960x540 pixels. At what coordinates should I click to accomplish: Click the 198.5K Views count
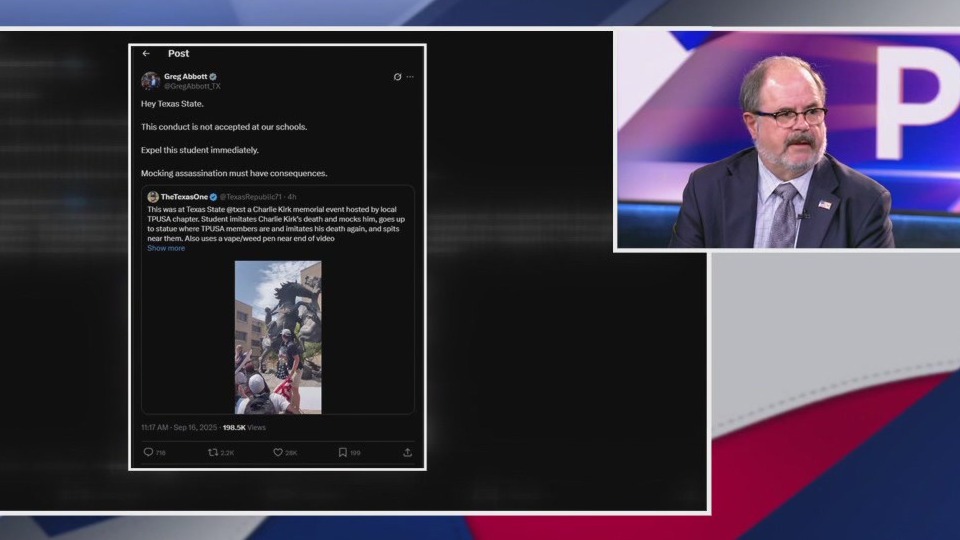point(244,427)
